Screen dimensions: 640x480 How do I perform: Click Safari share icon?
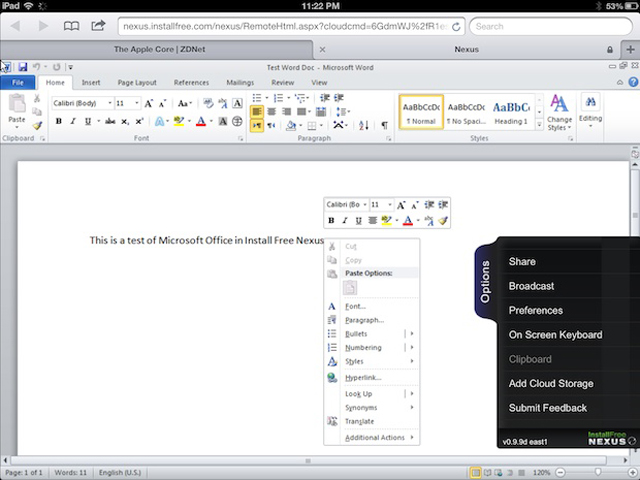tap(98, 26)
